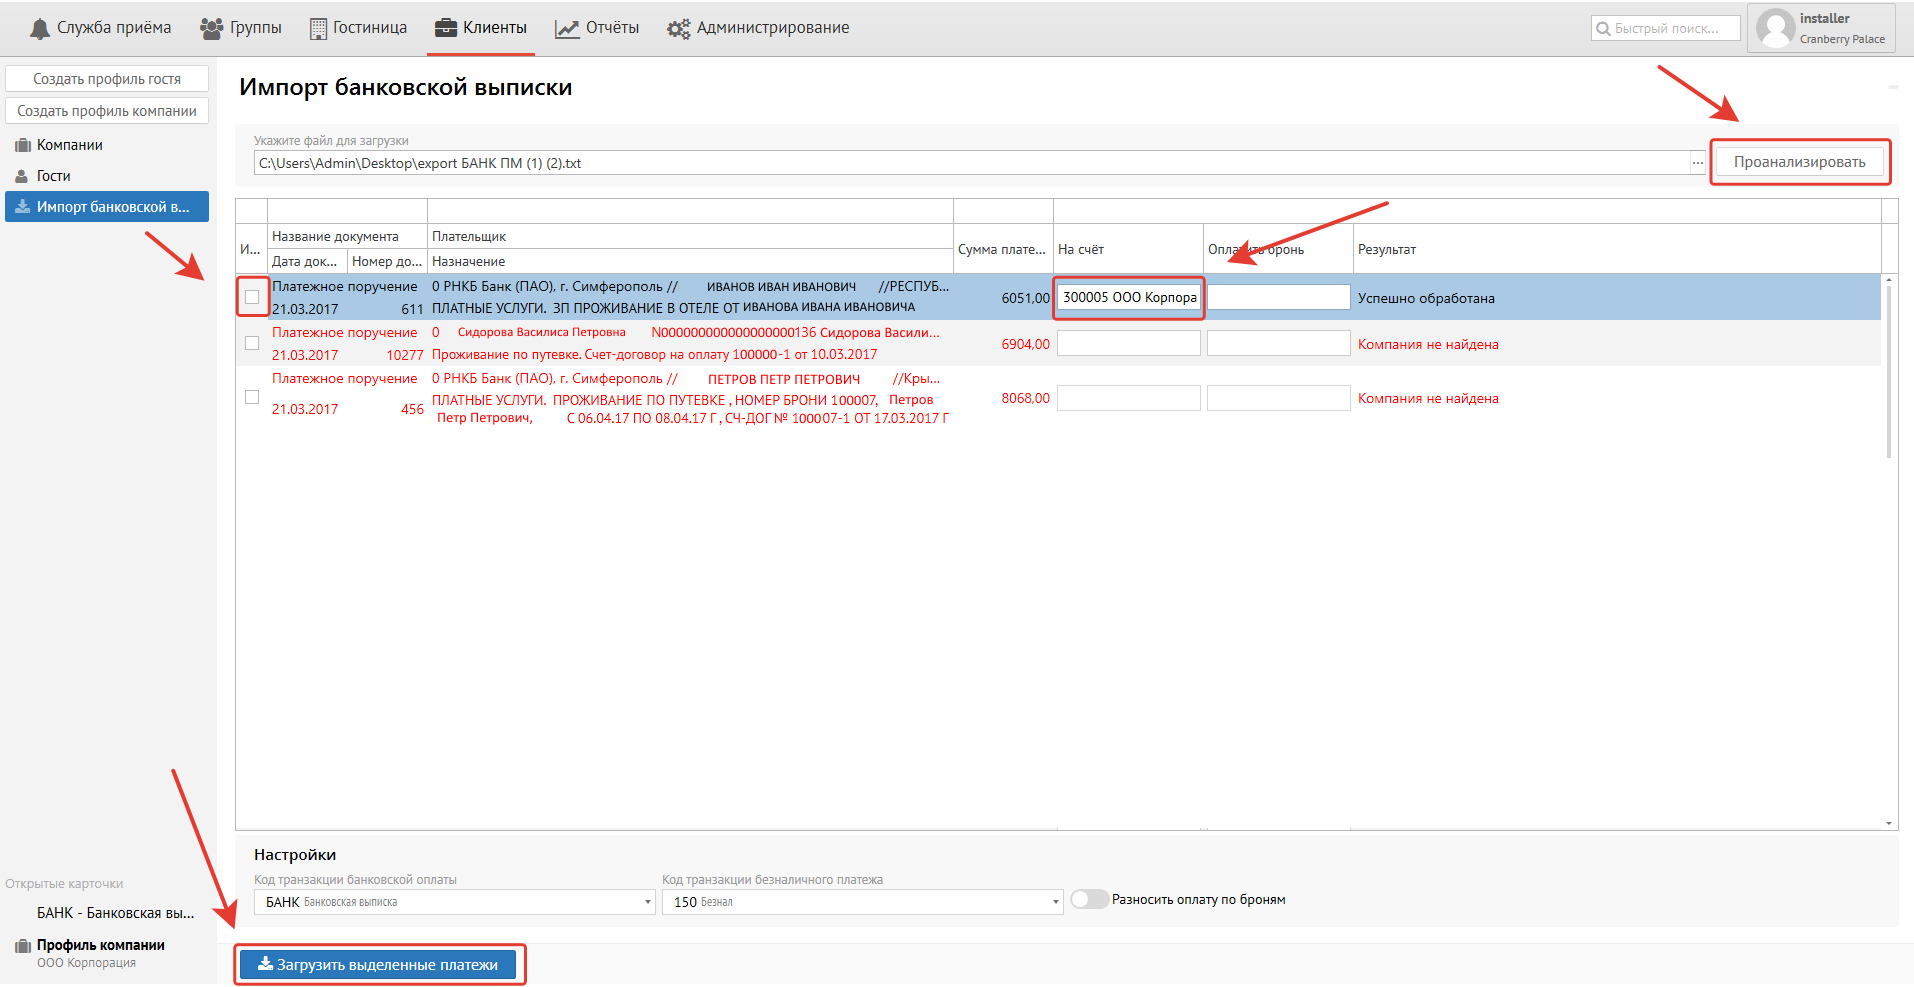The image size is (1914, 987).
Task: Enable the Разносить оплату по броням toggle
Action: point(1089,899)
